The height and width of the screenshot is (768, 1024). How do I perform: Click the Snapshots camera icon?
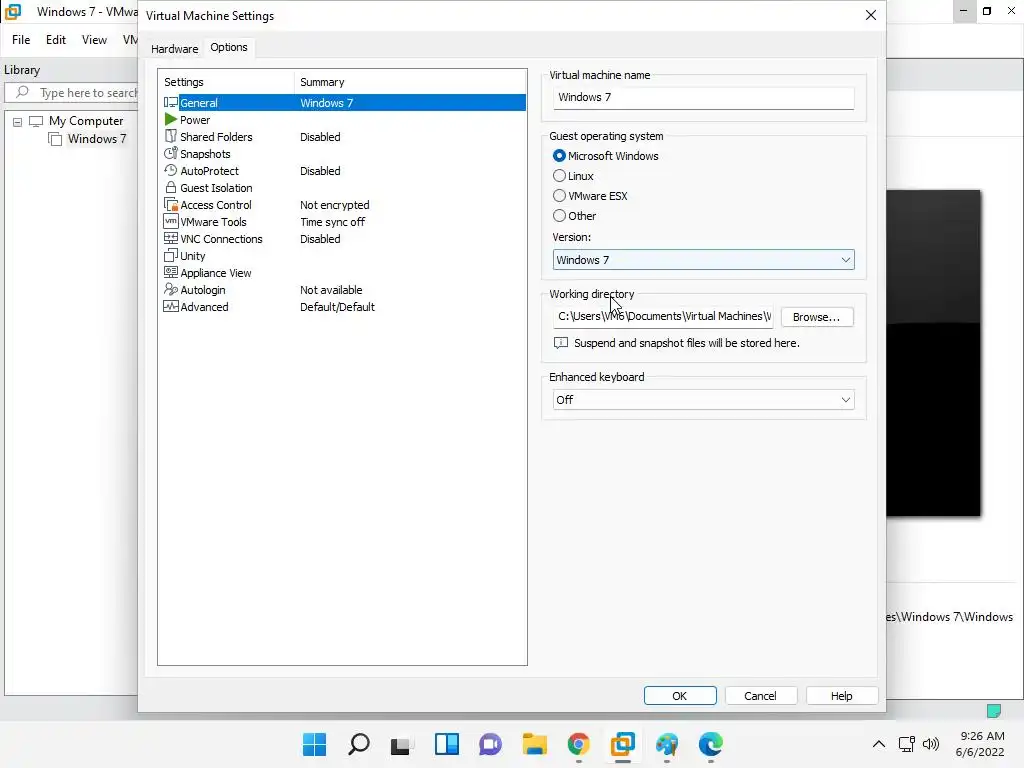click(x=170, y=153)
